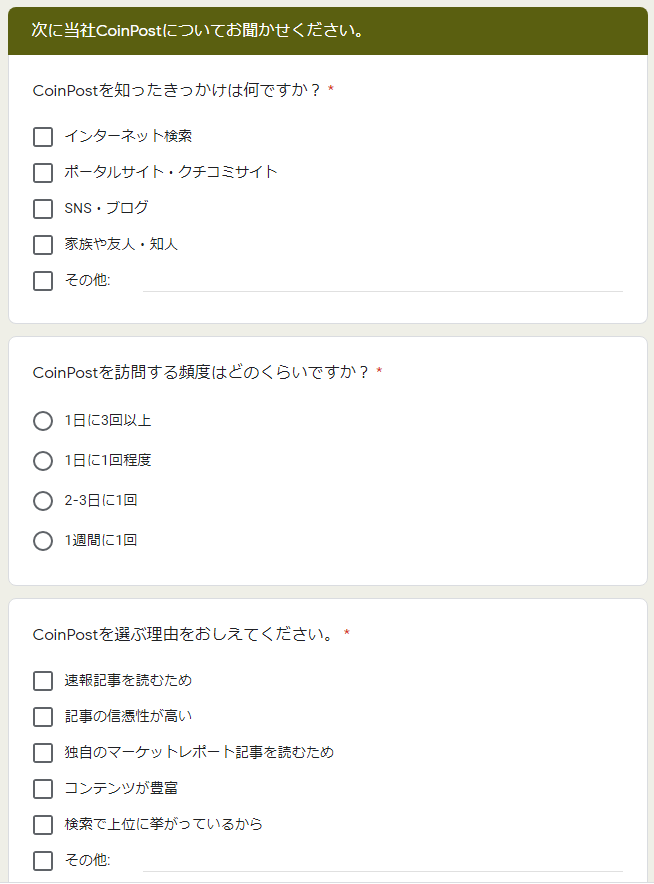Tick 記事の信憑性が高い checkbox
654x884 pixels.
[x=43, y=717]
